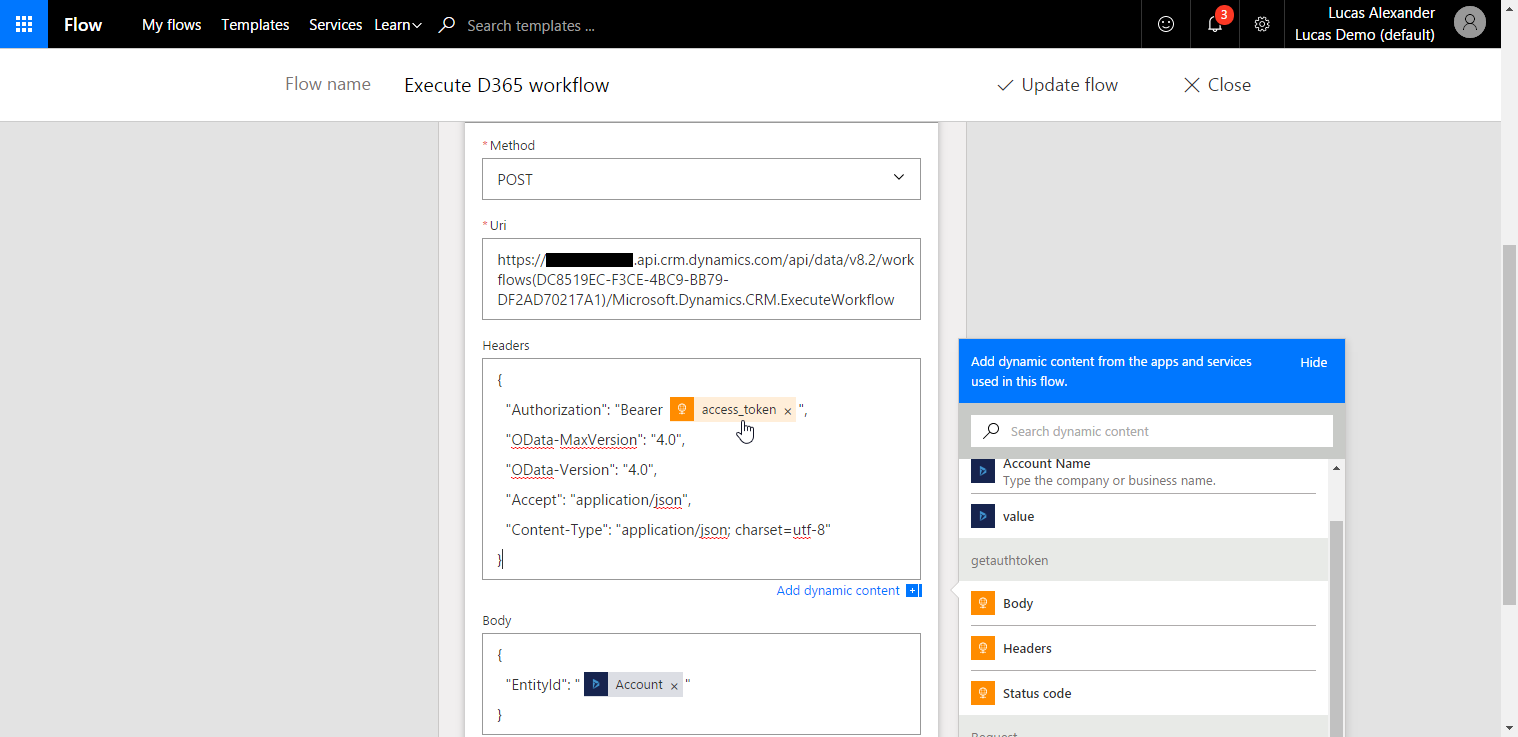
Task: Click Update flow to save
Action: point(1057,85)
